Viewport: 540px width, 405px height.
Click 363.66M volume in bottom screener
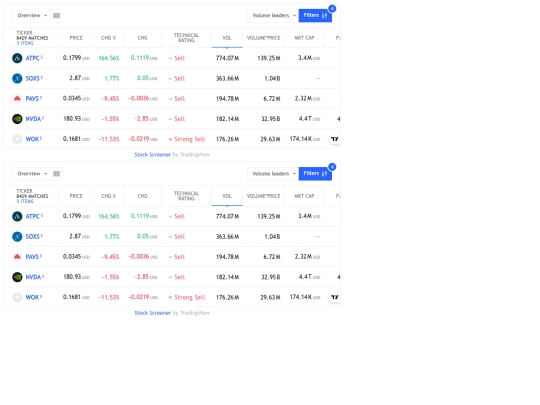[x=227, y=237]
